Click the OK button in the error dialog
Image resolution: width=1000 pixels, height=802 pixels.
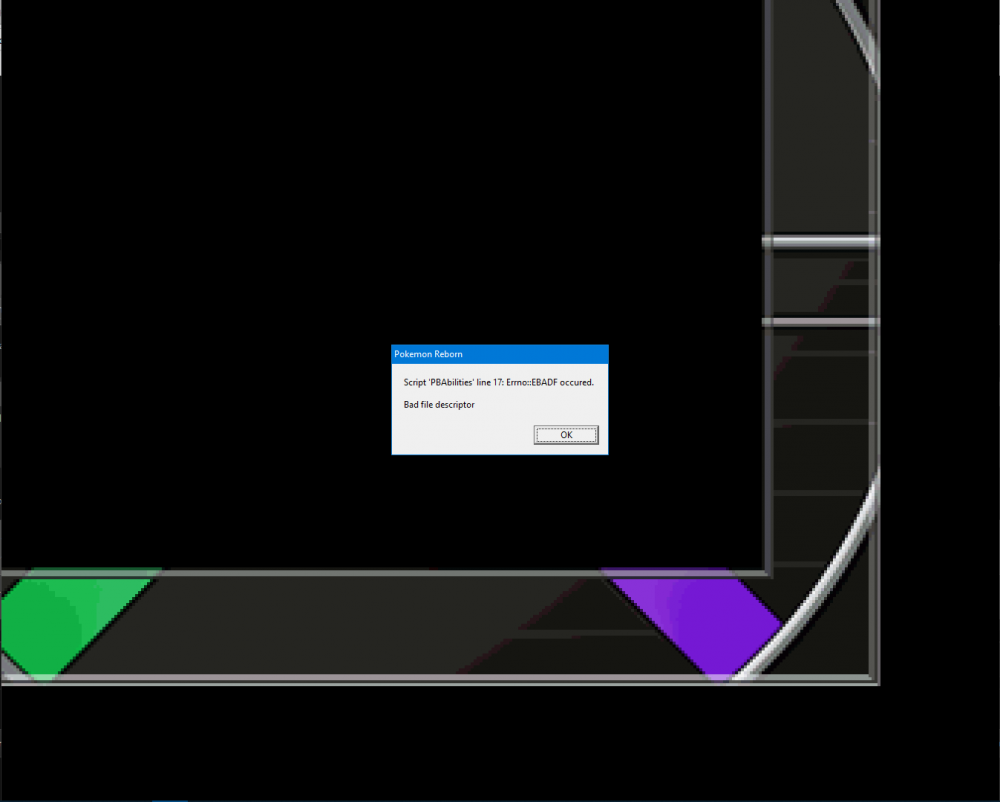(566, 435)
